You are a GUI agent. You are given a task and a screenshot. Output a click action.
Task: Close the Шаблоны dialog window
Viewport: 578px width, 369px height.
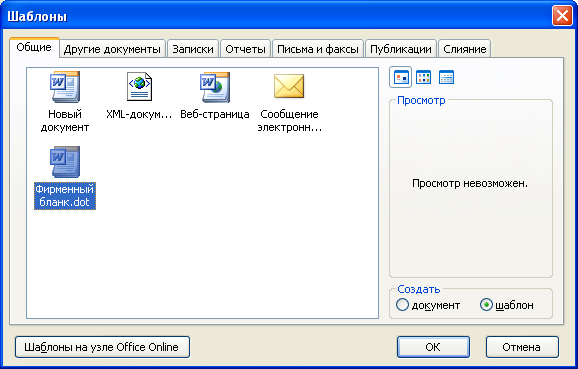562,16
